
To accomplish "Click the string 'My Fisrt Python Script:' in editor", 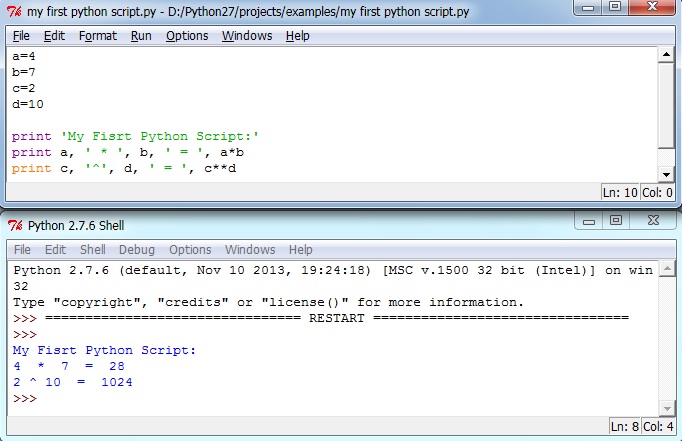I will [x=160, y=136].
